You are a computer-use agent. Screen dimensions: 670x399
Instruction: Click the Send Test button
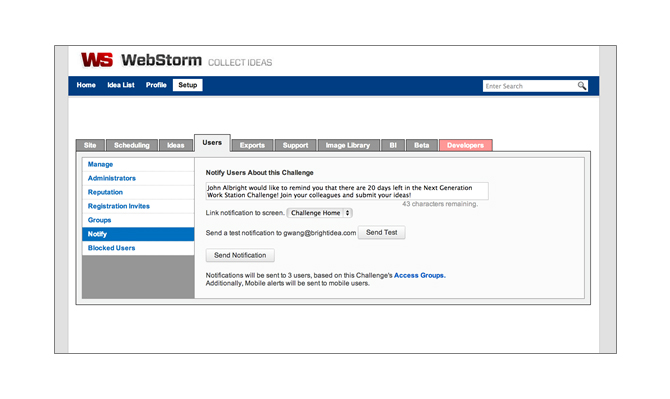tap(382, 232)
